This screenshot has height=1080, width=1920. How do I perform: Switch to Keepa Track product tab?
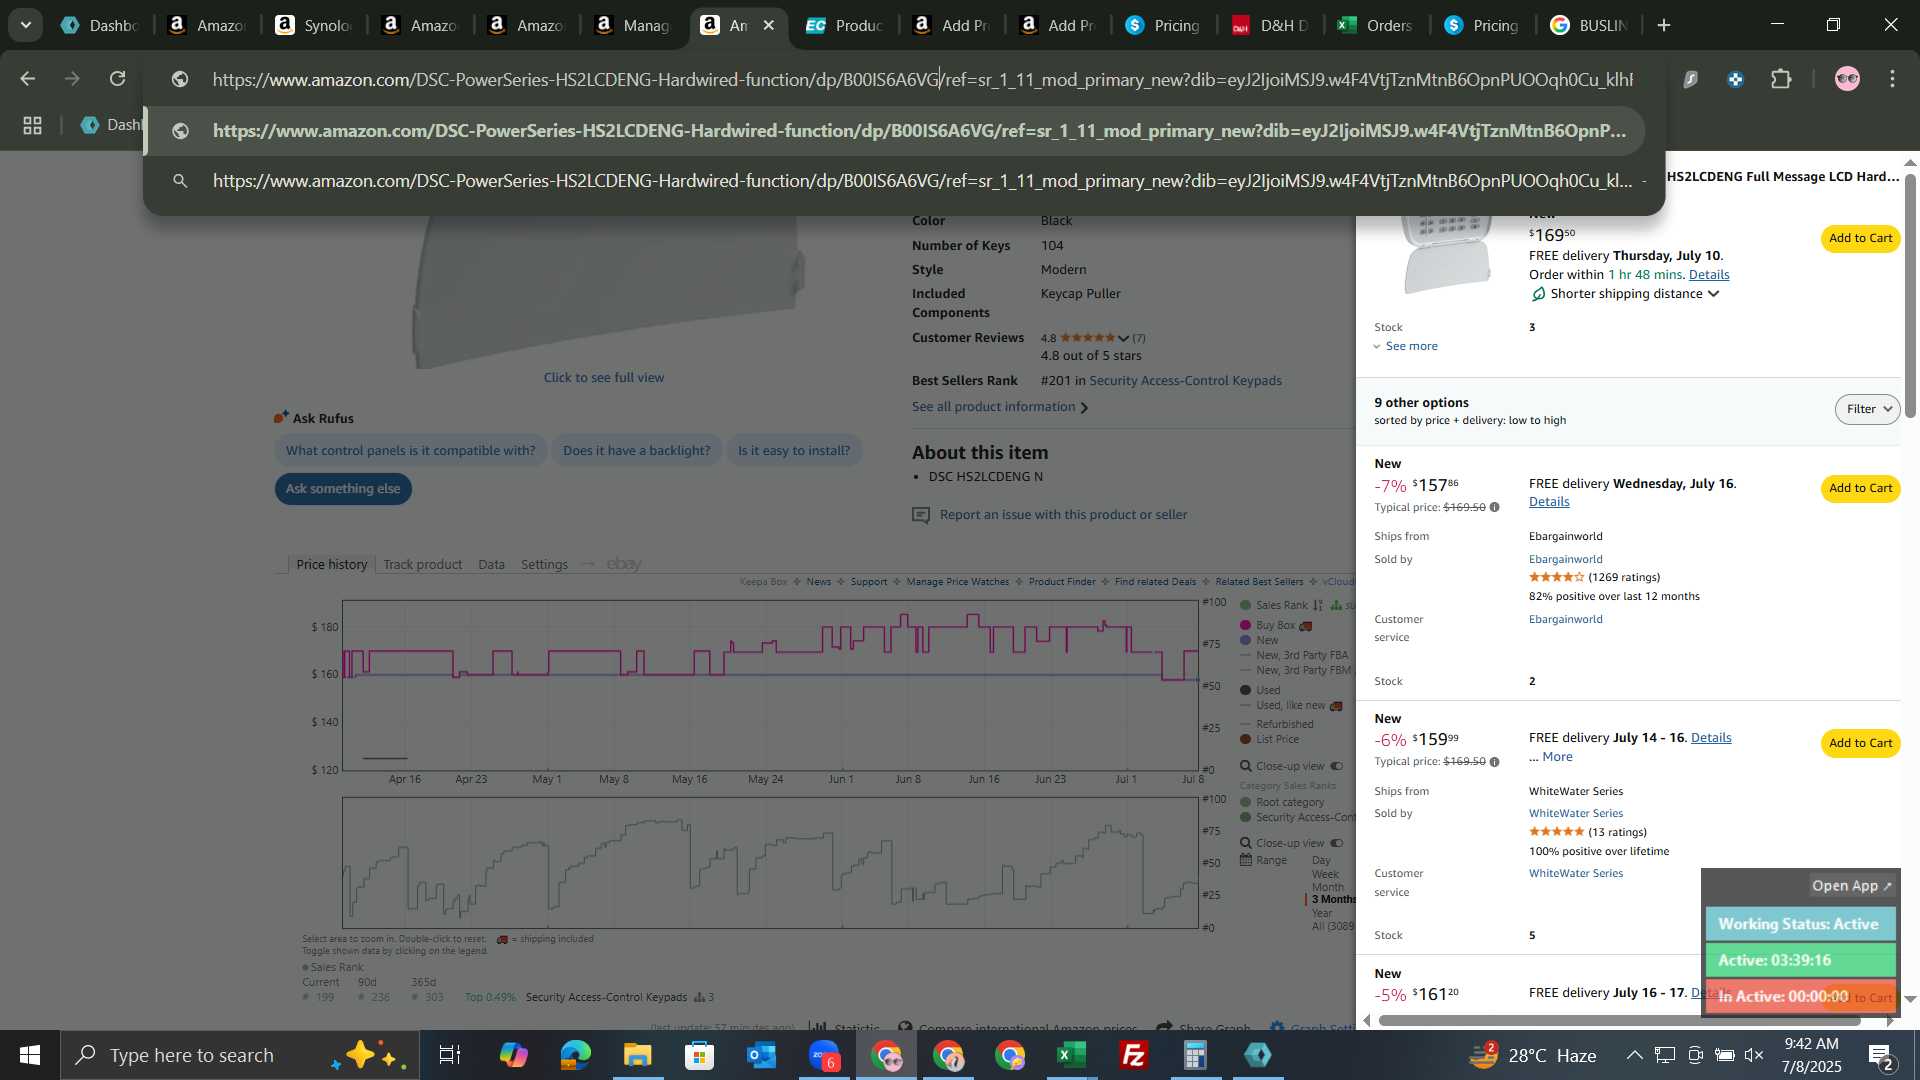[422, 565]
